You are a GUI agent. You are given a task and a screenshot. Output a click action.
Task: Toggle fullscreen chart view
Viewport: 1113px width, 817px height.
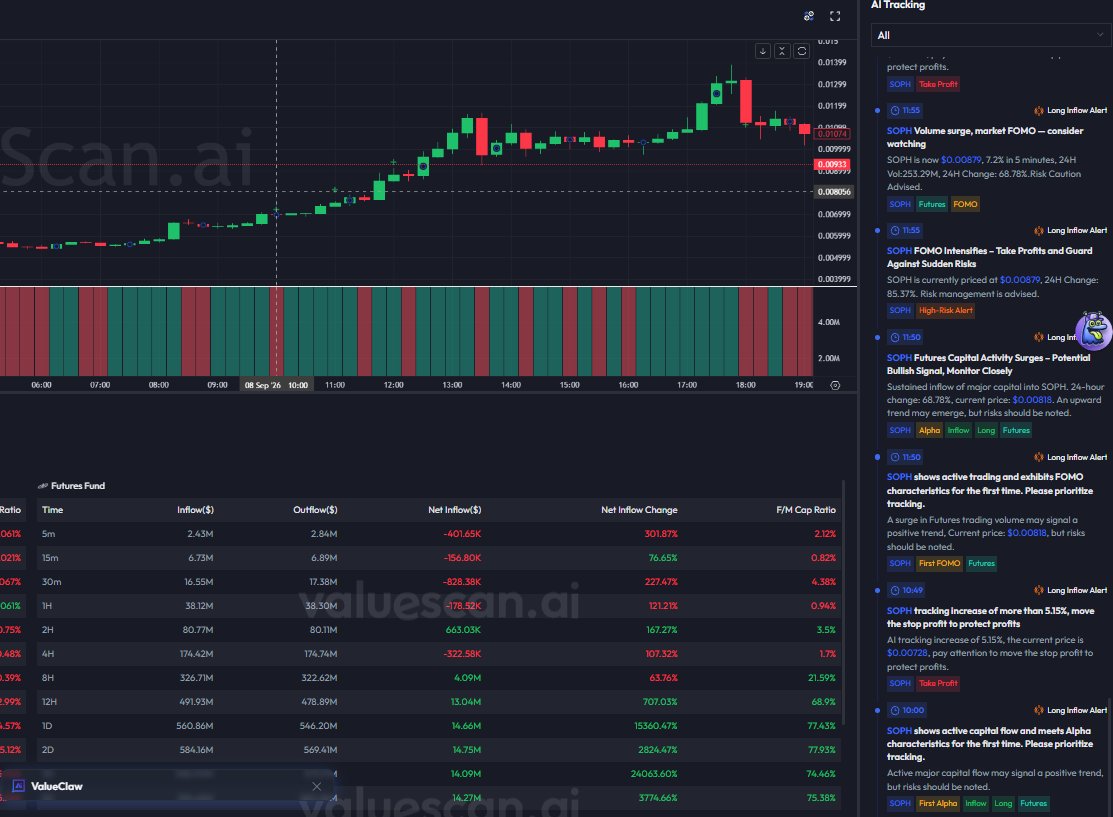coord(835,16)
